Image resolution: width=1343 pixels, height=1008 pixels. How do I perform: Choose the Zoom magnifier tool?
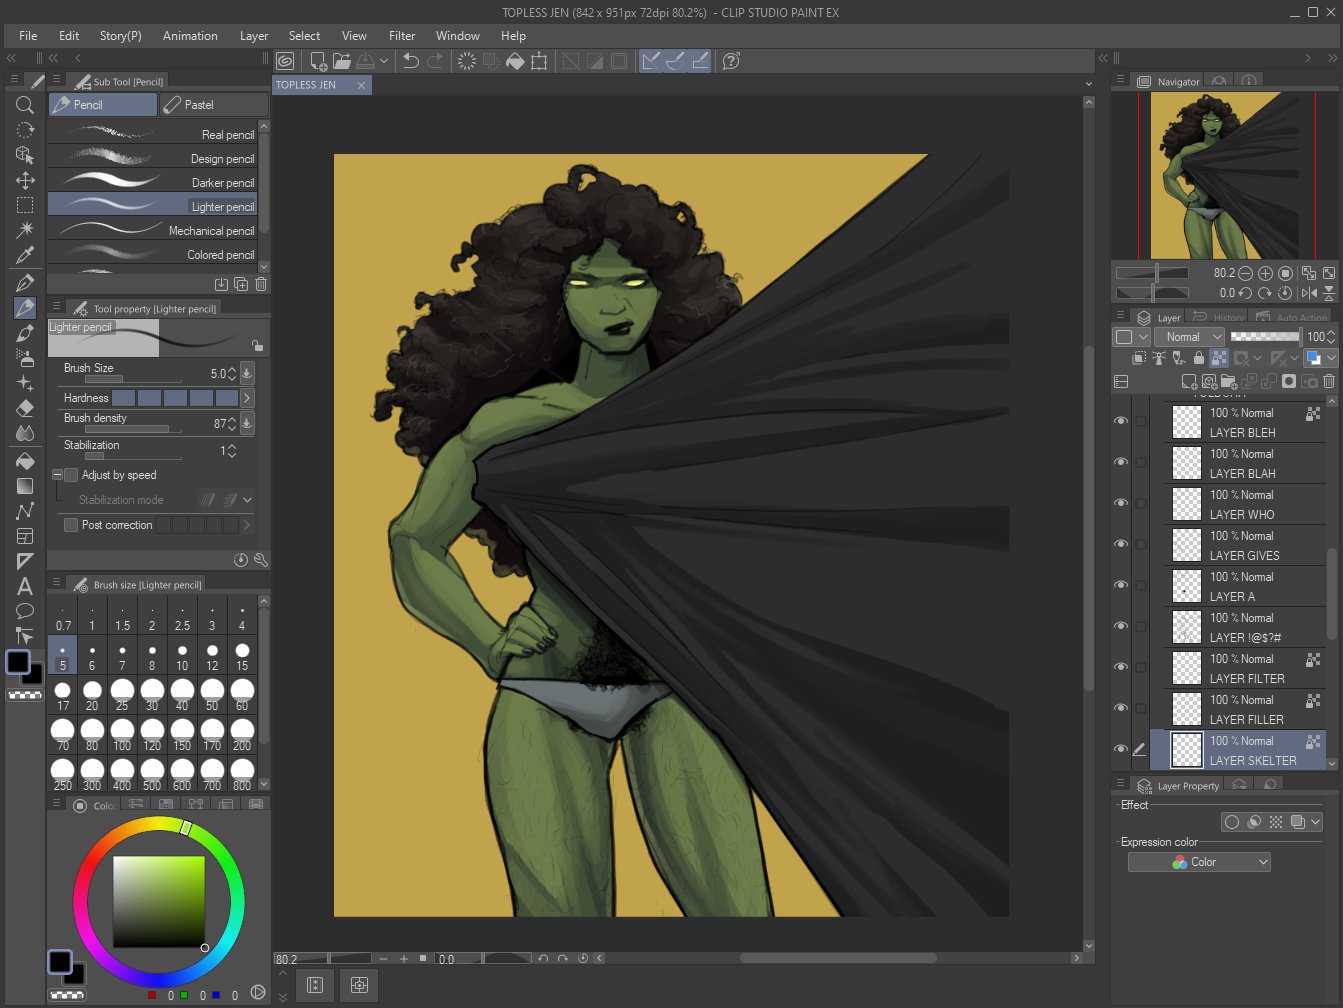(25, 105)
